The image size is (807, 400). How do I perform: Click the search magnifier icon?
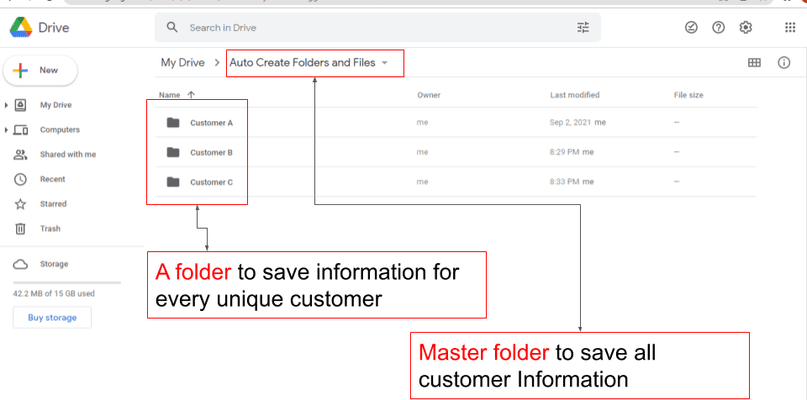172,27
